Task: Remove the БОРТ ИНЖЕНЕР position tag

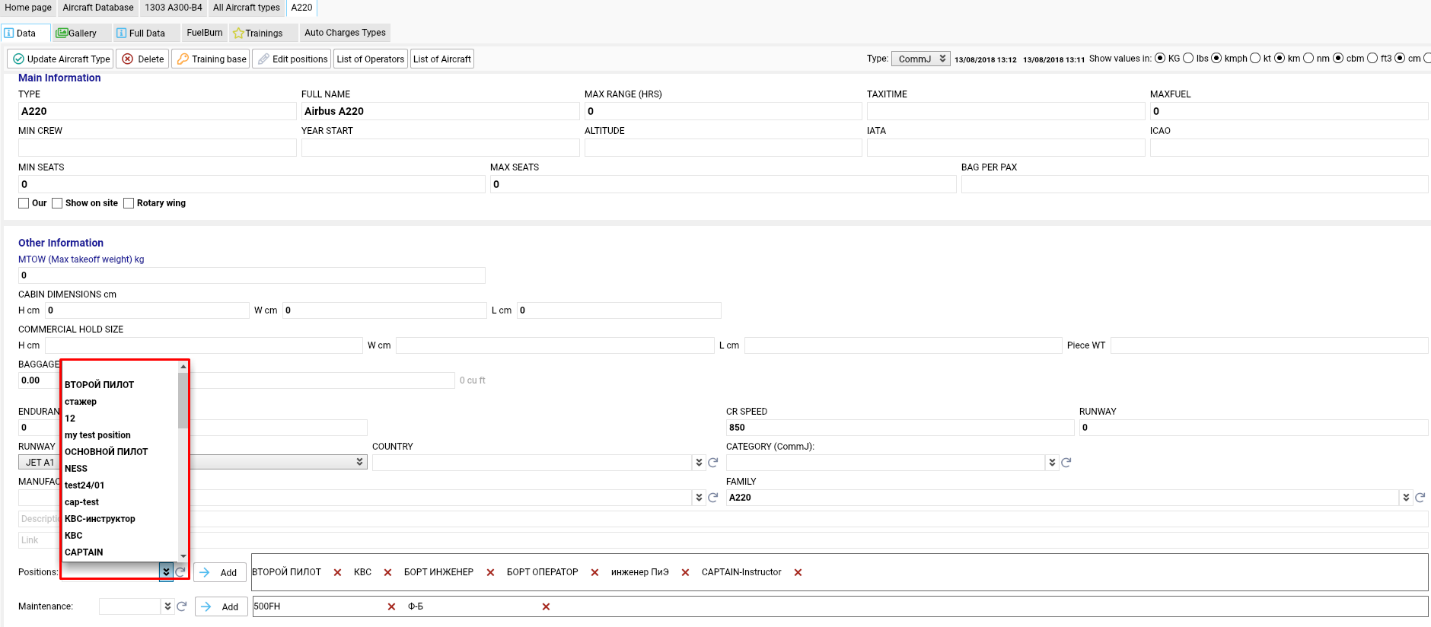Action: [x=491, y=572]
